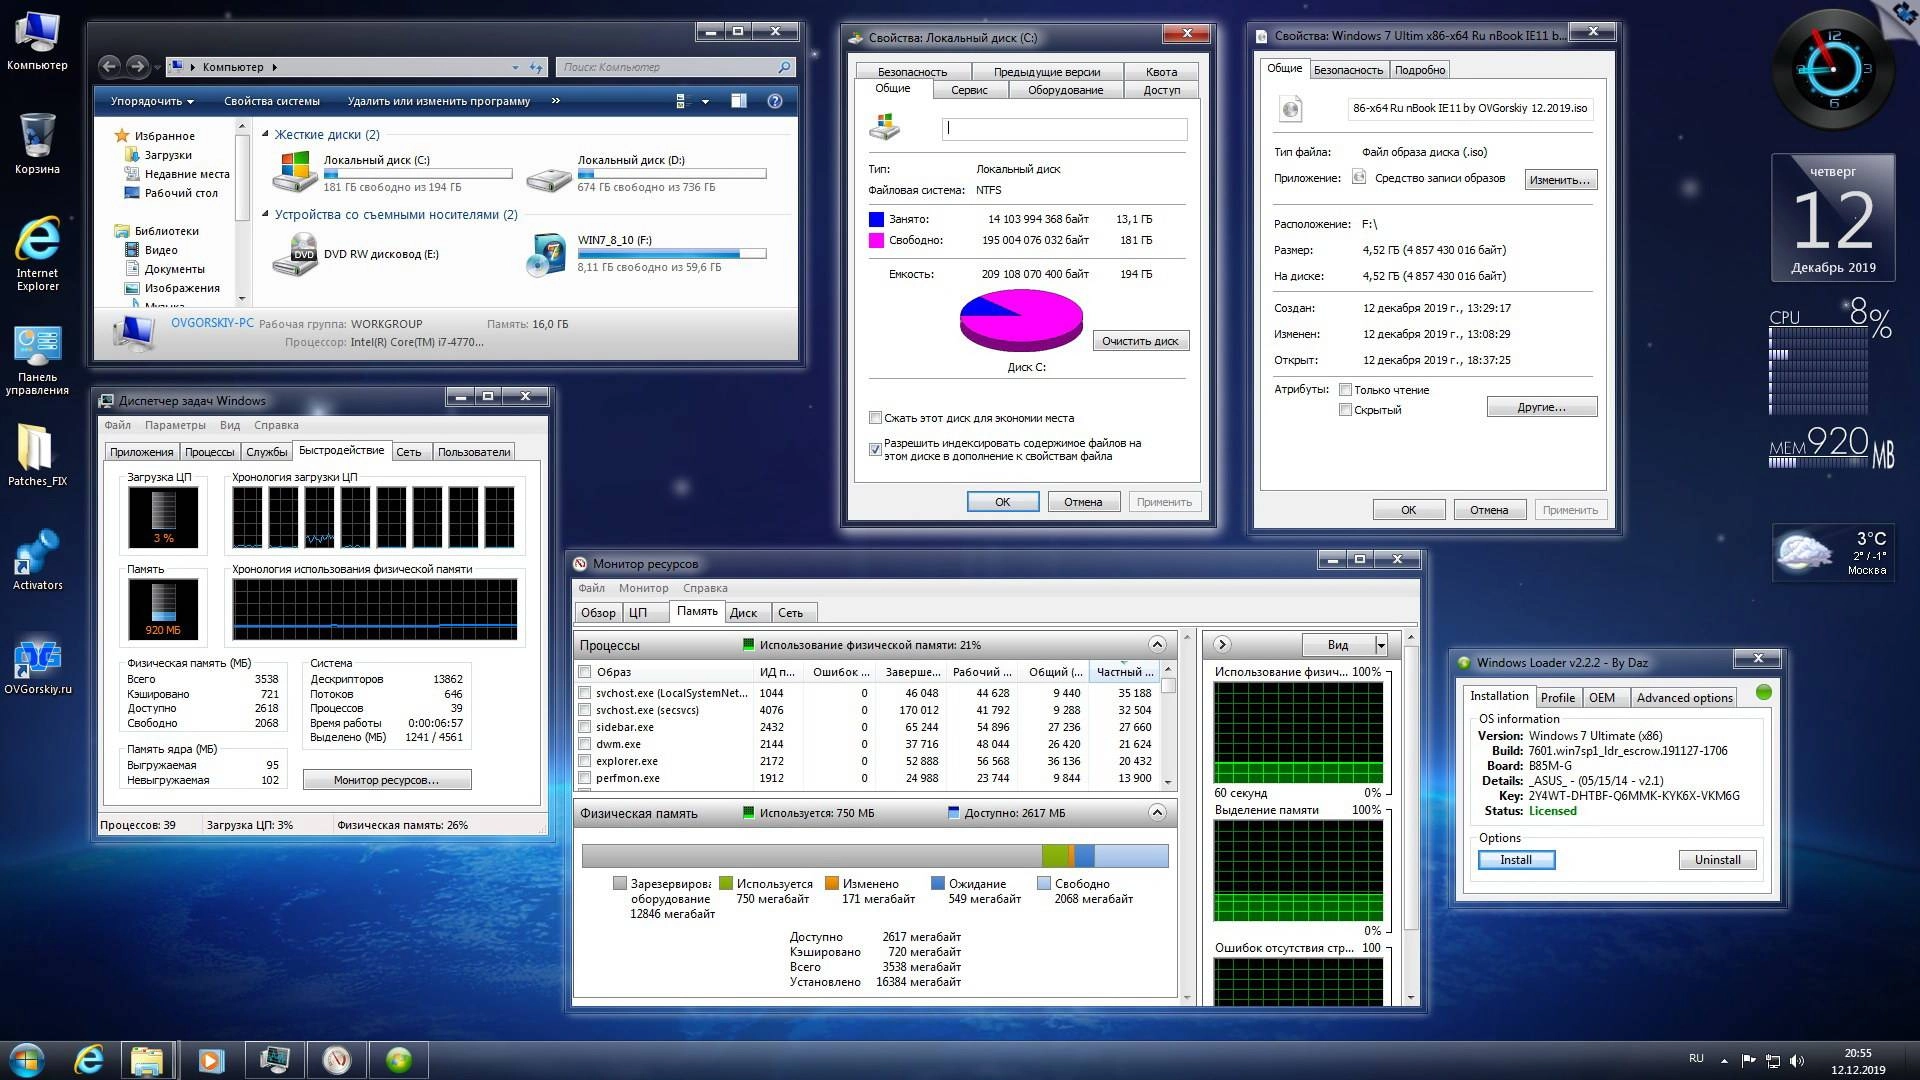Tick checkbox for explorer.exe process

point(585,761)
